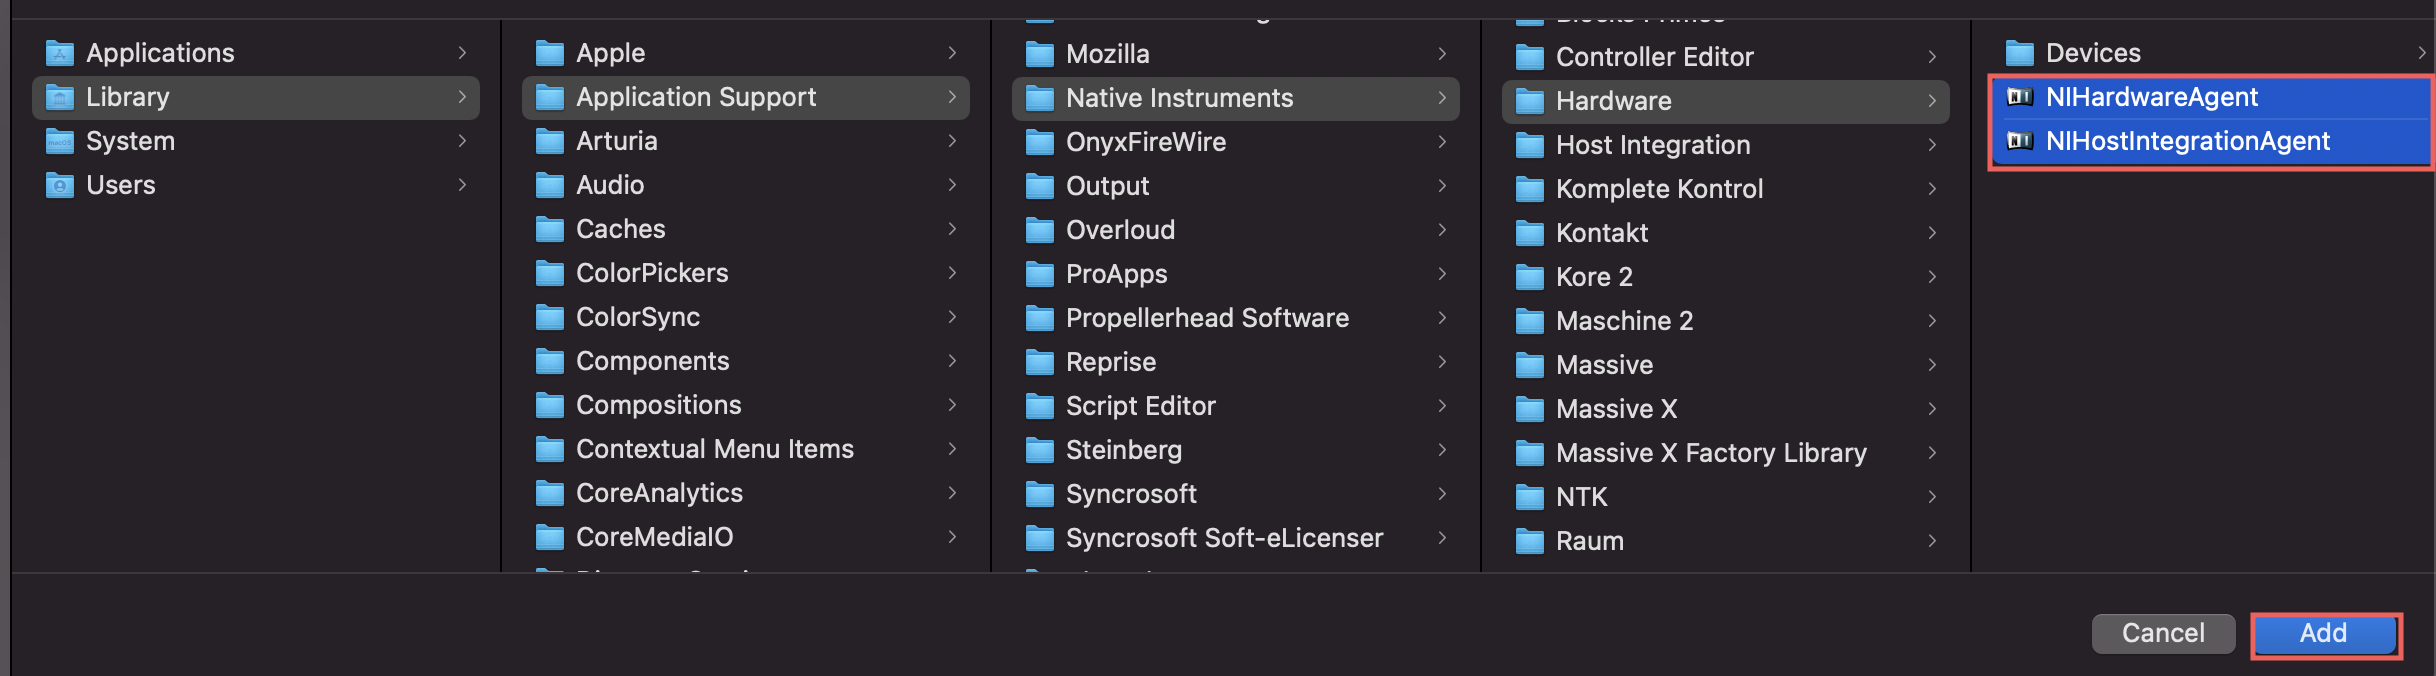Expand the Script Editor folder chevron
The image size is (2436, 676).
click(1442, 406)
